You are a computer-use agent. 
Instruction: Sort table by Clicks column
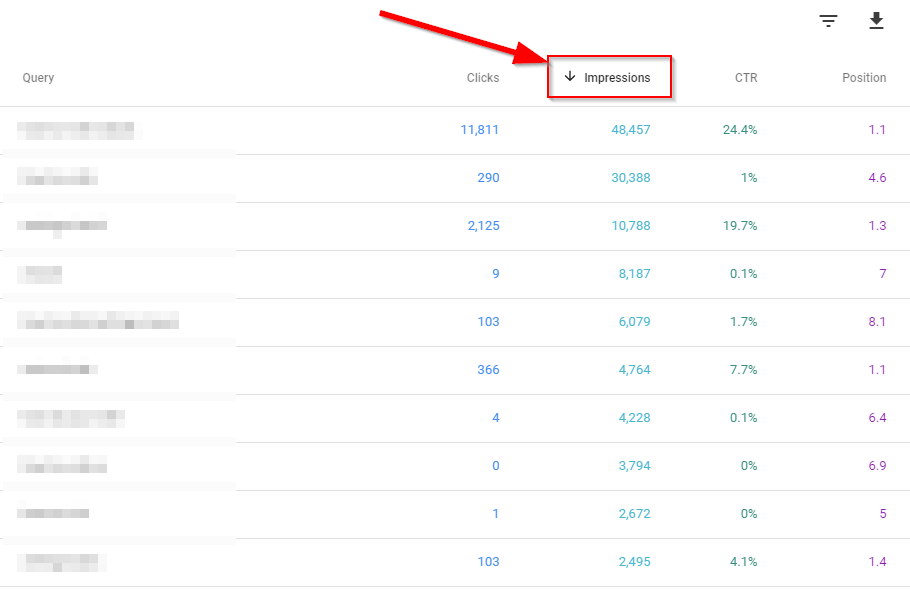482,78
